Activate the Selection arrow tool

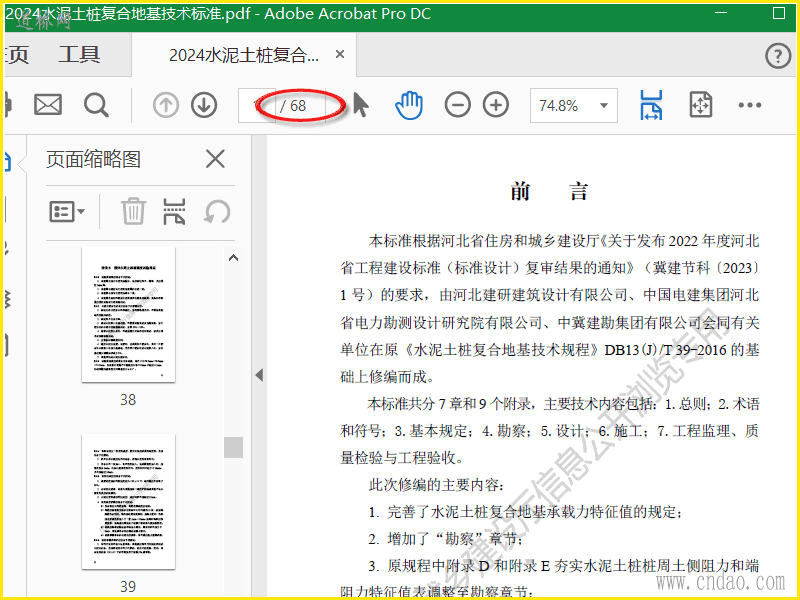click(x=361, y=105)
